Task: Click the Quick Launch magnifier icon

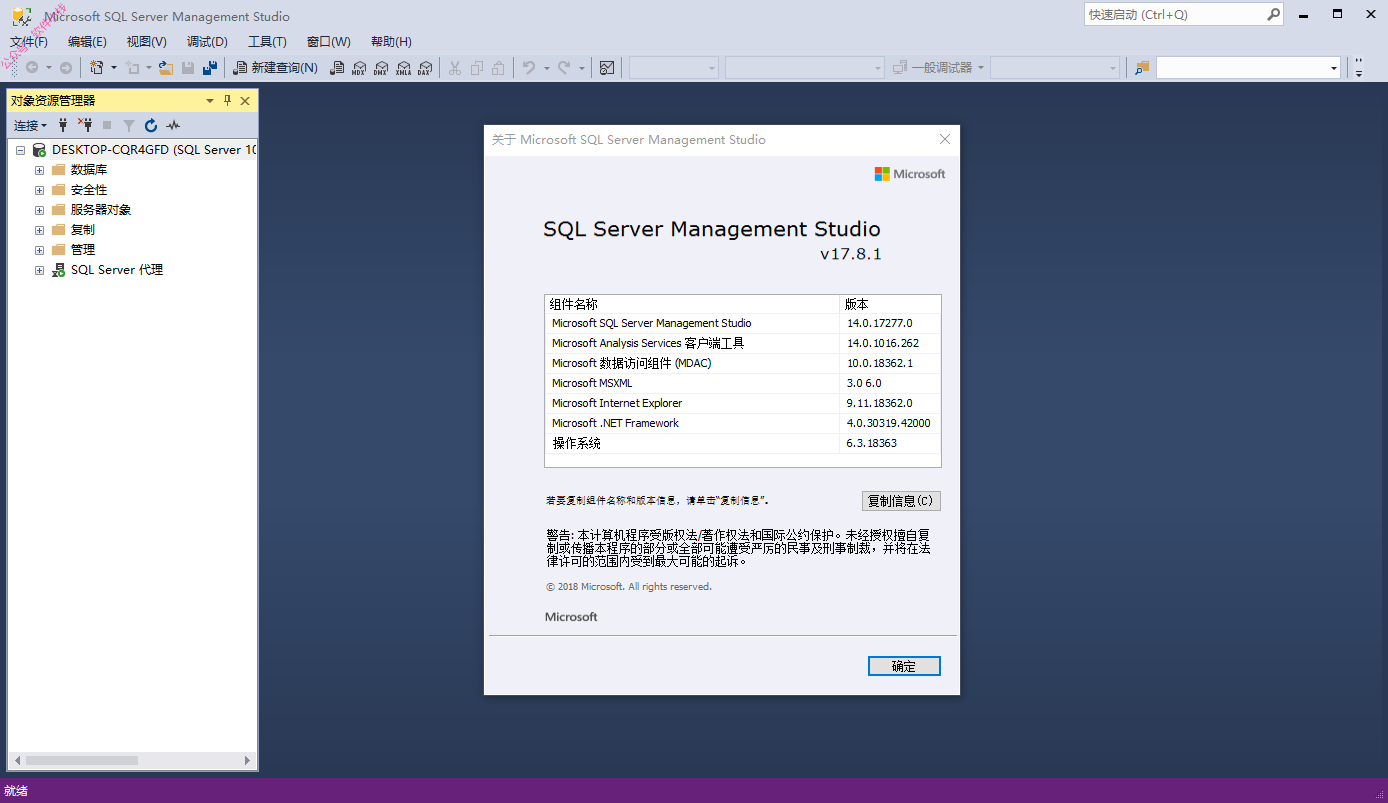Action: (x=1274, y=14)
